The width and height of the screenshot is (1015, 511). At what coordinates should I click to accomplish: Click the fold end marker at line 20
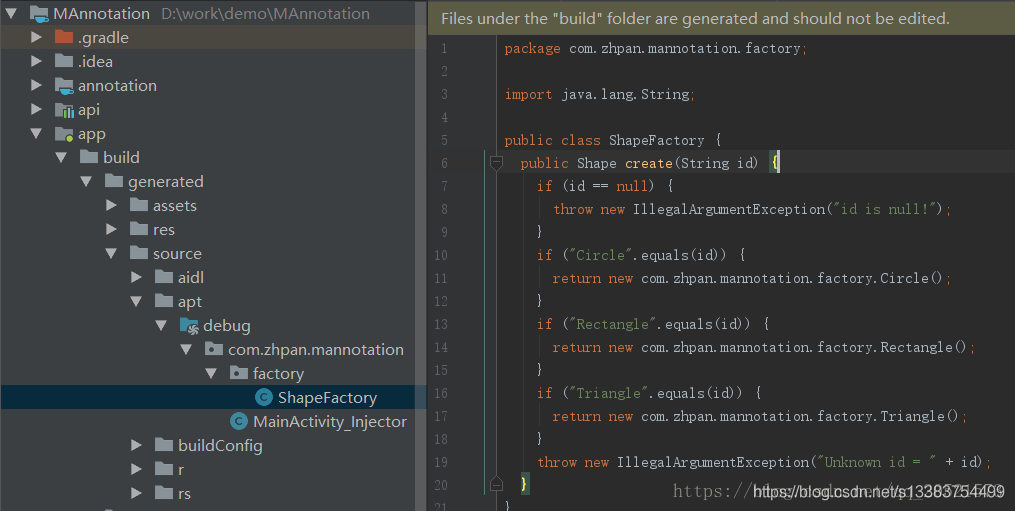496,484
